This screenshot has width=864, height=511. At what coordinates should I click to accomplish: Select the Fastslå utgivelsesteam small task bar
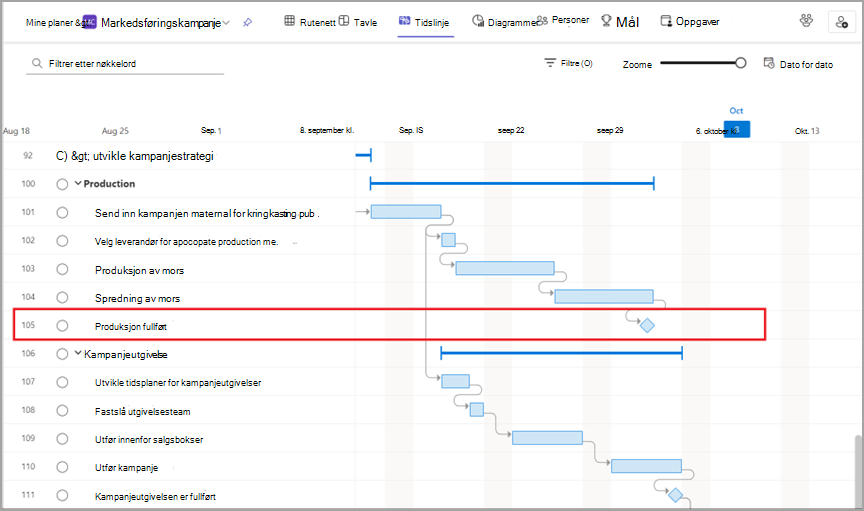coord(477,410)
